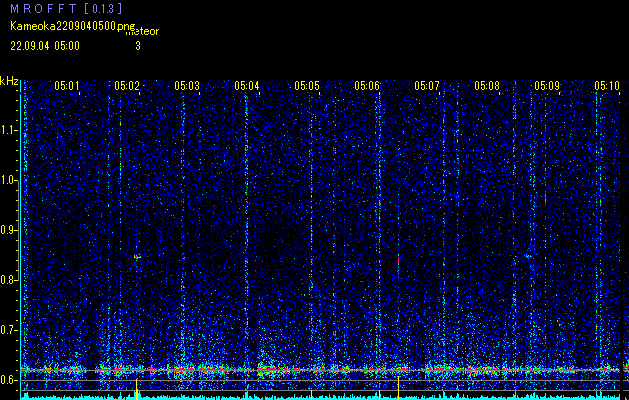Image resolution: width=629 pixels, height=400 pixels.
Task: Click the 05:02 time marker
Action: (x=127, y=85)
